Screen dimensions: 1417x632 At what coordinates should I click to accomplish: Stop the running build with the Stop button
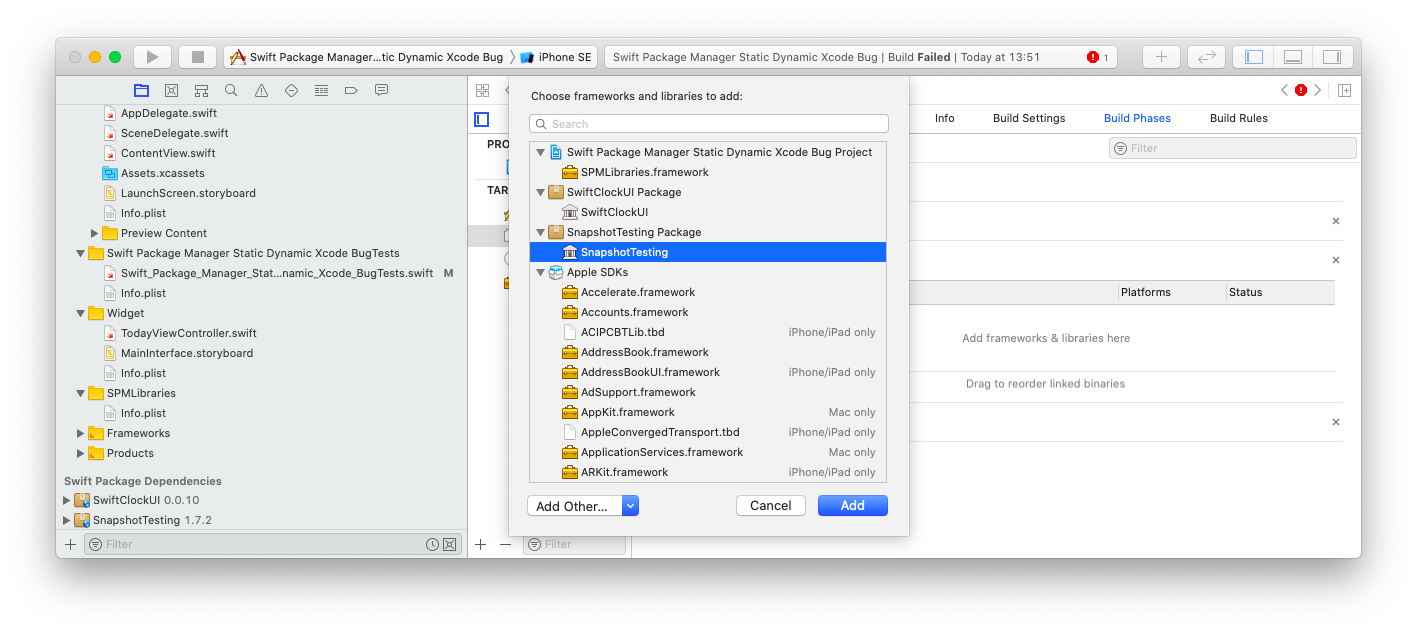(x=198, y=57)
